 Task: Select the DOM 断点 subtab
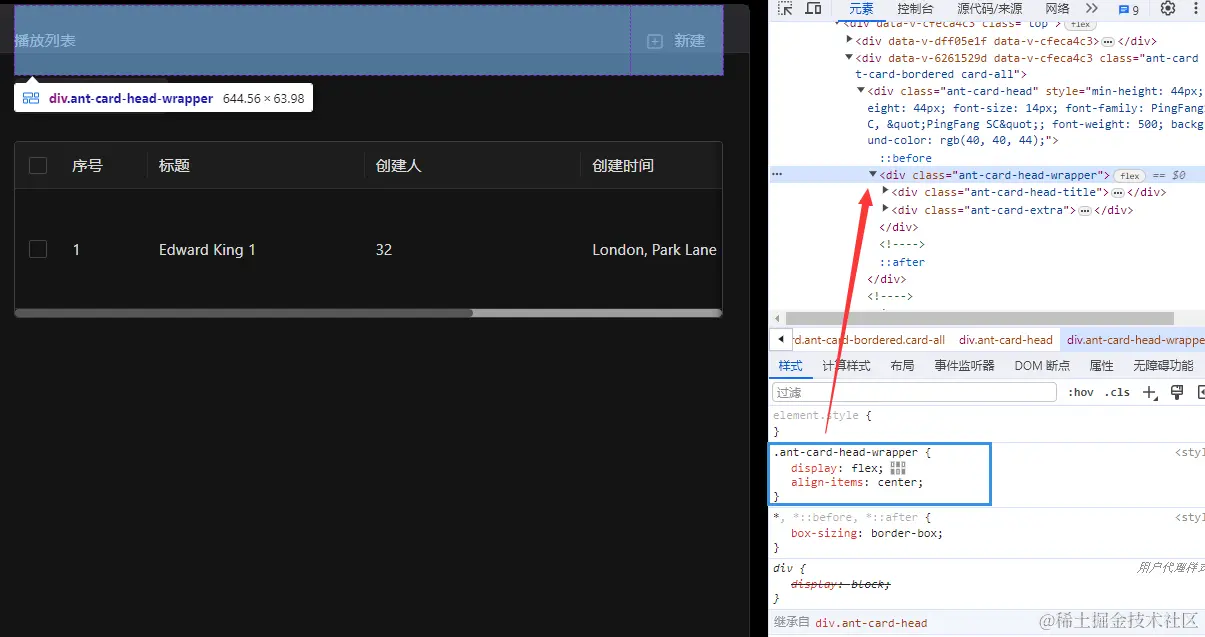(x=1042, y=365)
